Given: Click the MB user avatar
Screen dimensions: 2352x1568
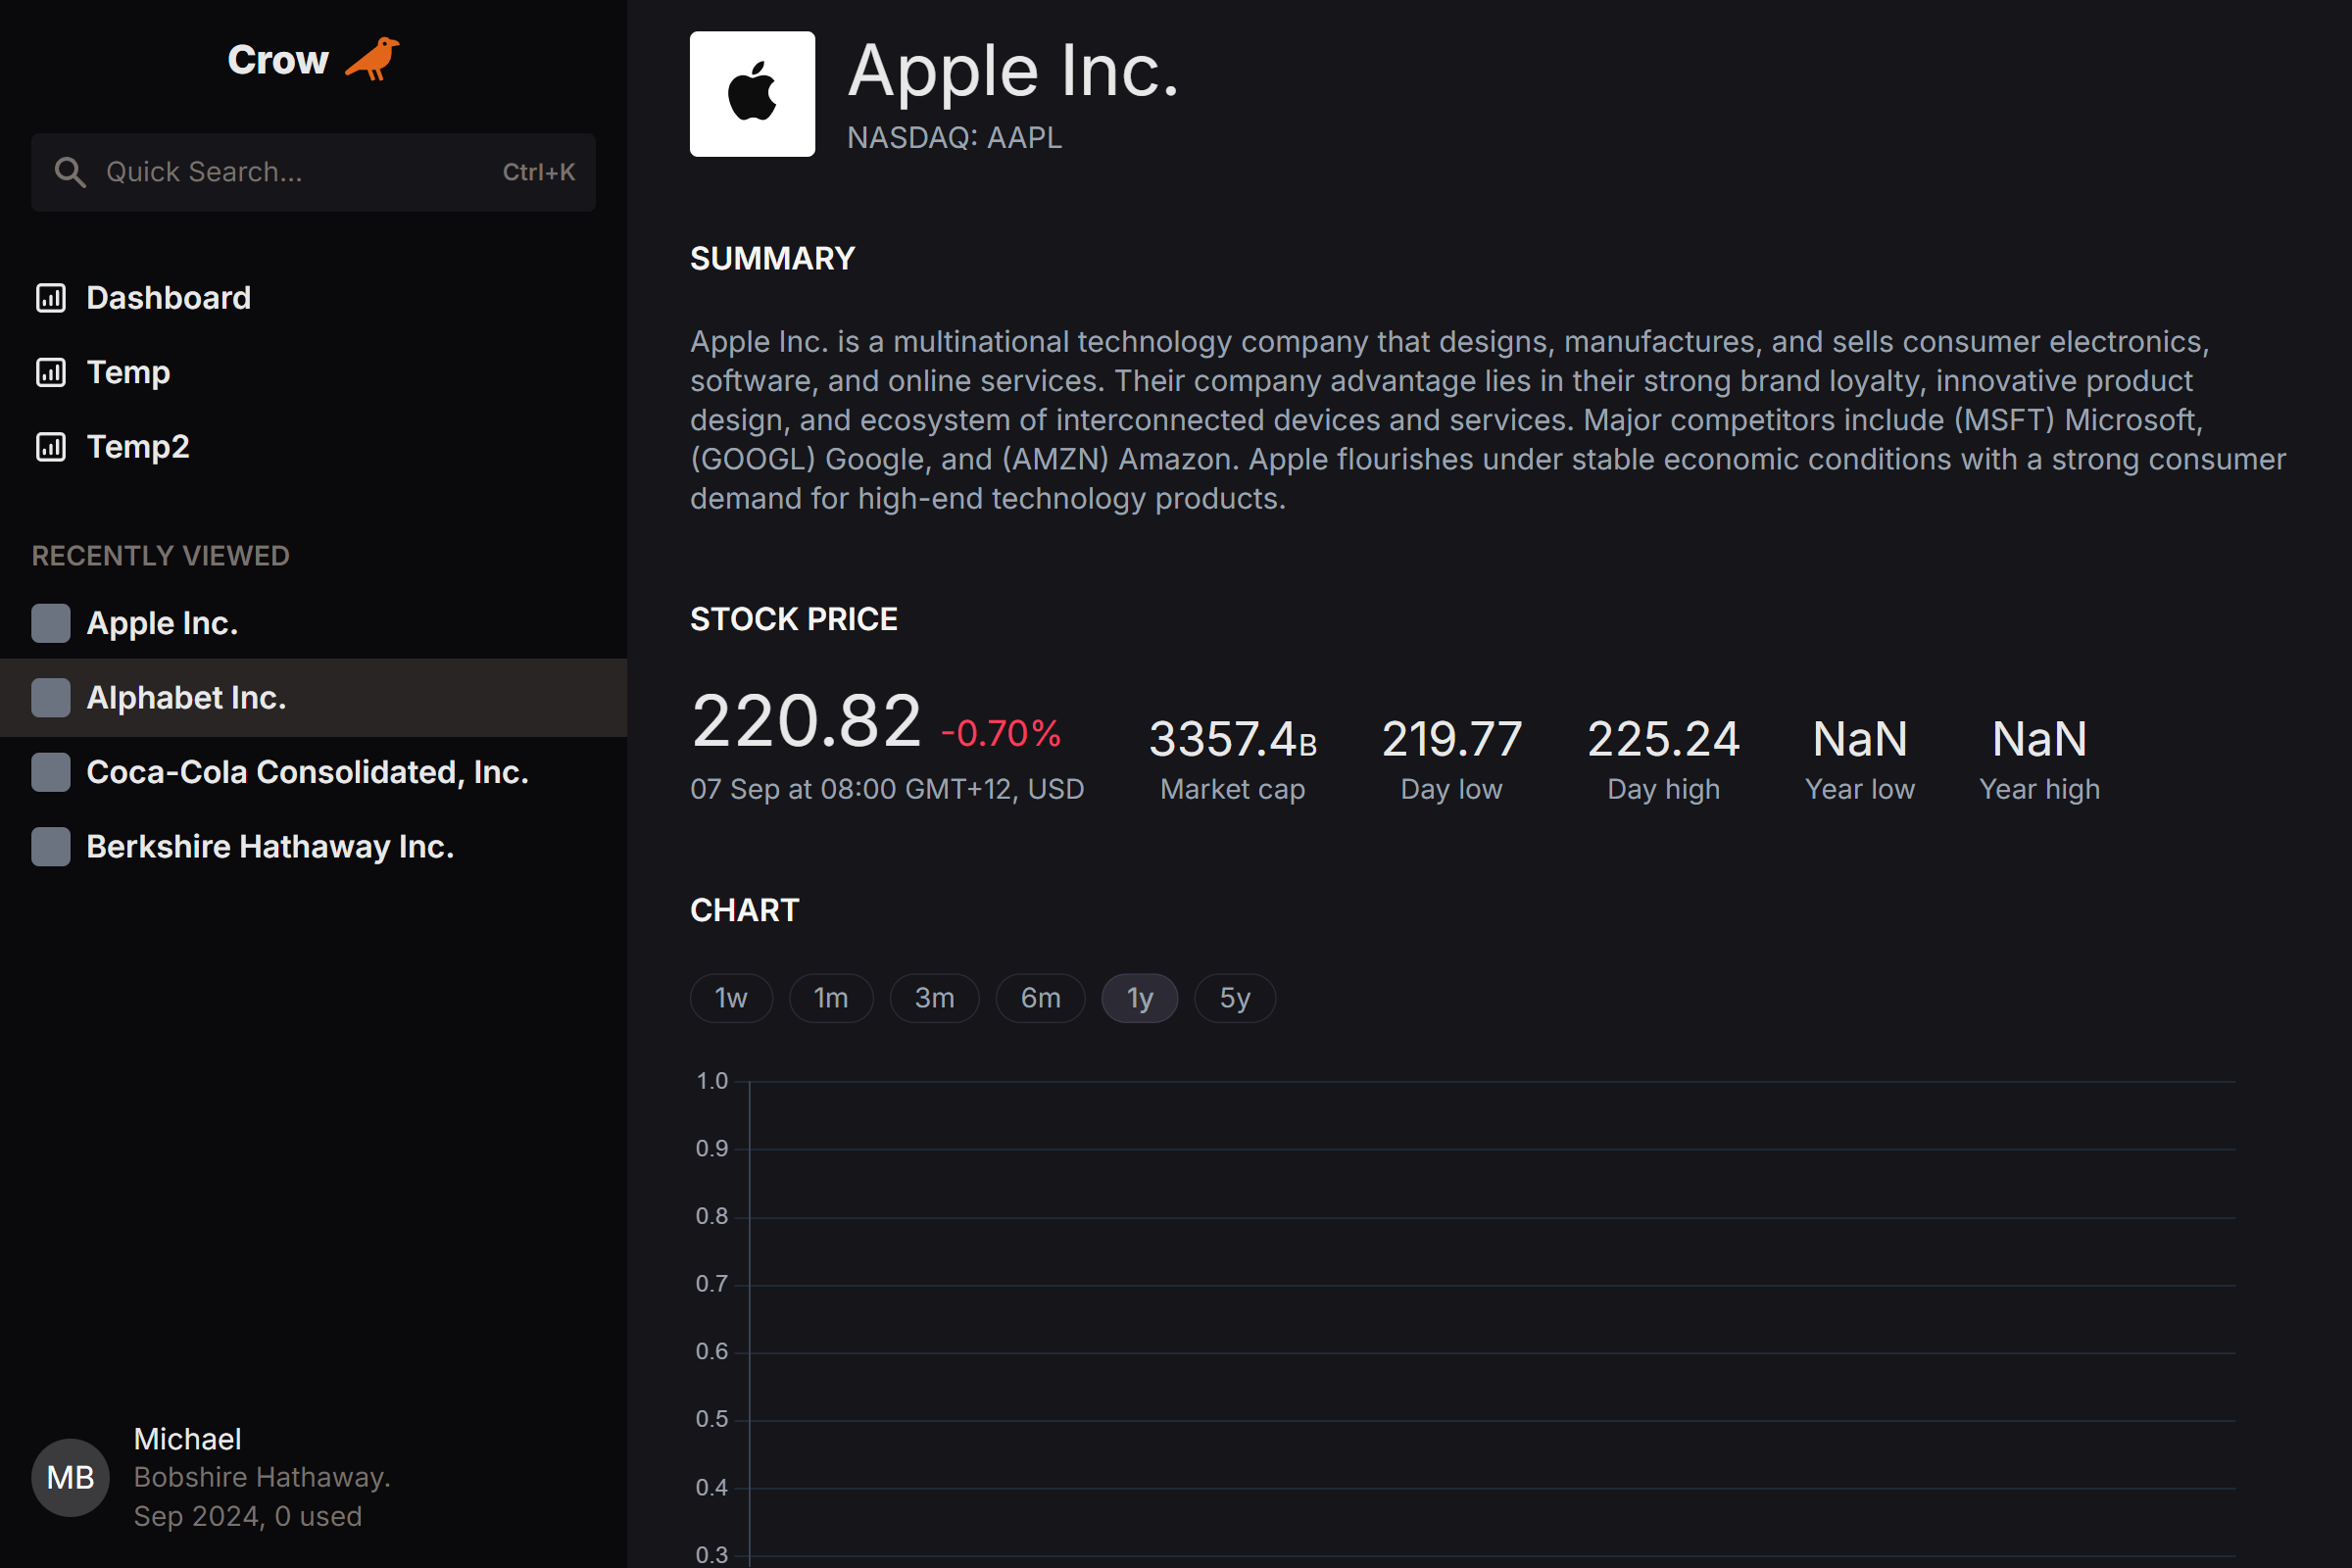Looking at the screenshot, I should 70,1477.
